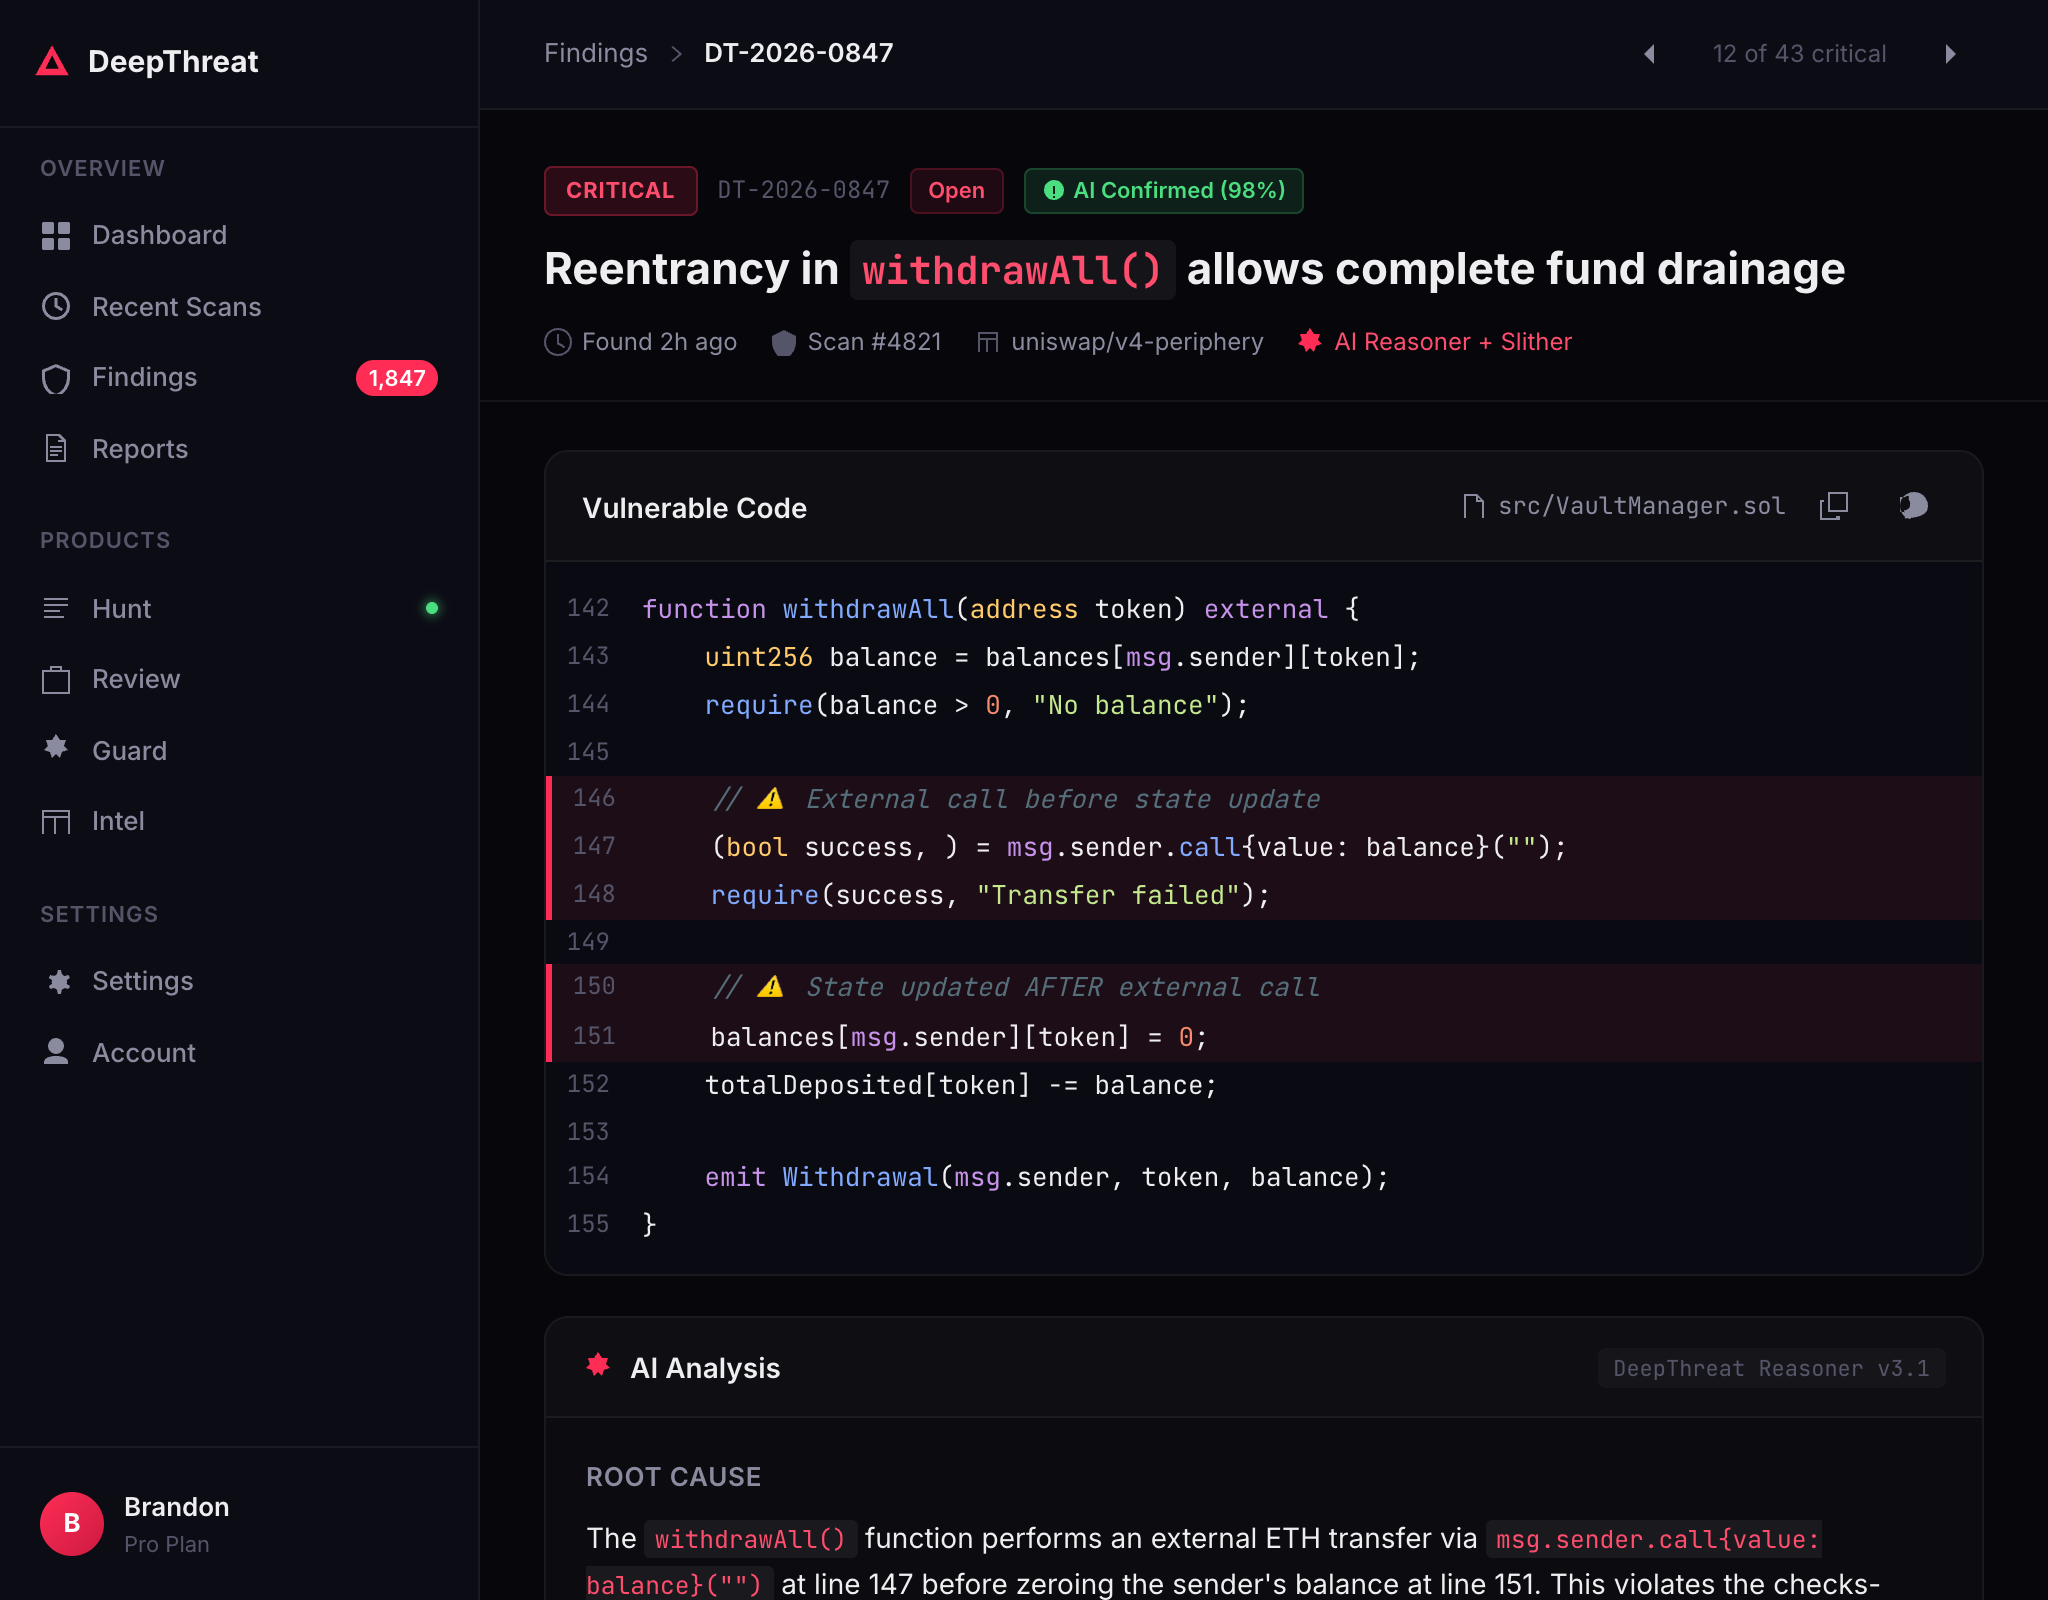Open the src/VaultManager.sol file link

[1640, 506]
